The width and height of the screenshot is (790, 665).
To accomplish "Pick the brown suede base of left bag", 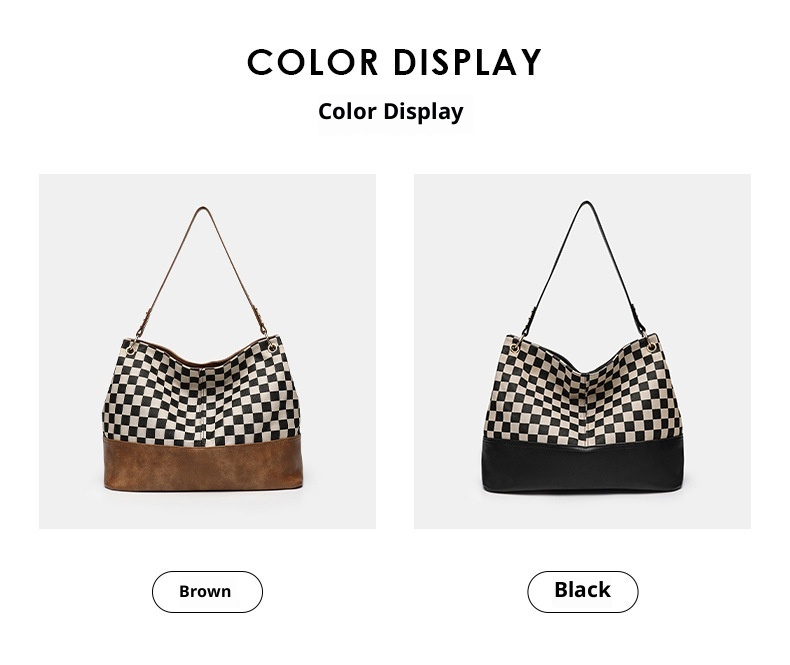I will [203, 464].
